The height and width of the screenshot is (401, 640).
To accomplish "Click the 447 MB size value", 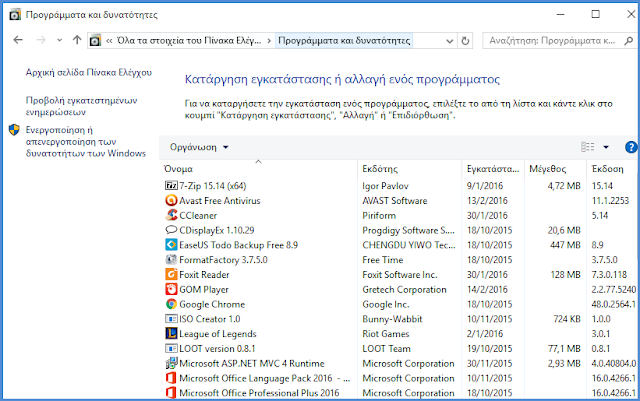I will coord(564,245).
